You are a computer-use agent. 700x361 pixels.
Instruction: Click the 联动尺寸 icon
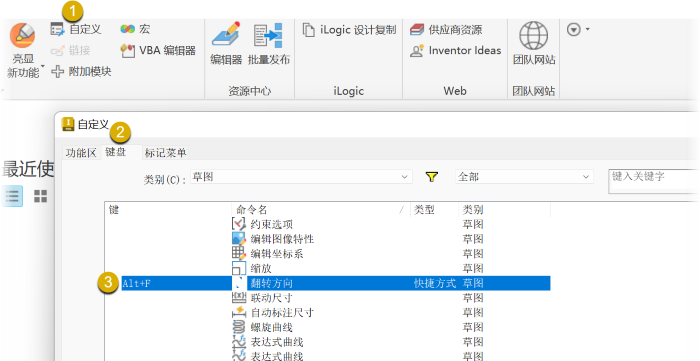[x=239, y=297]
